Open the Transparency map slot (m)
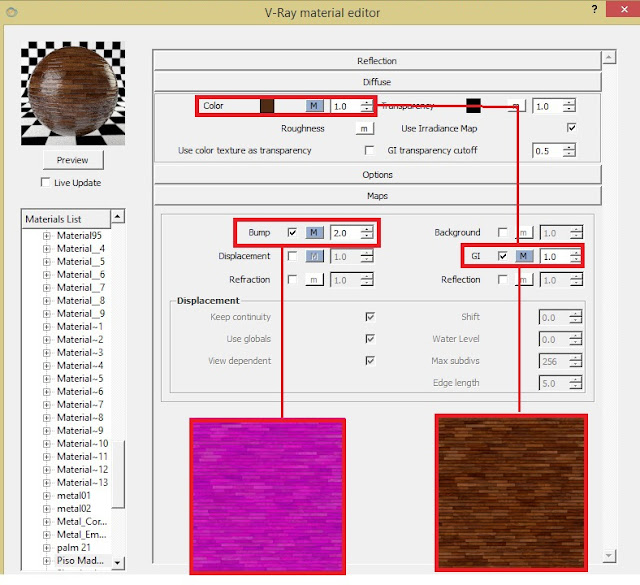The image size is (640, 585). (x=516, y=106)
